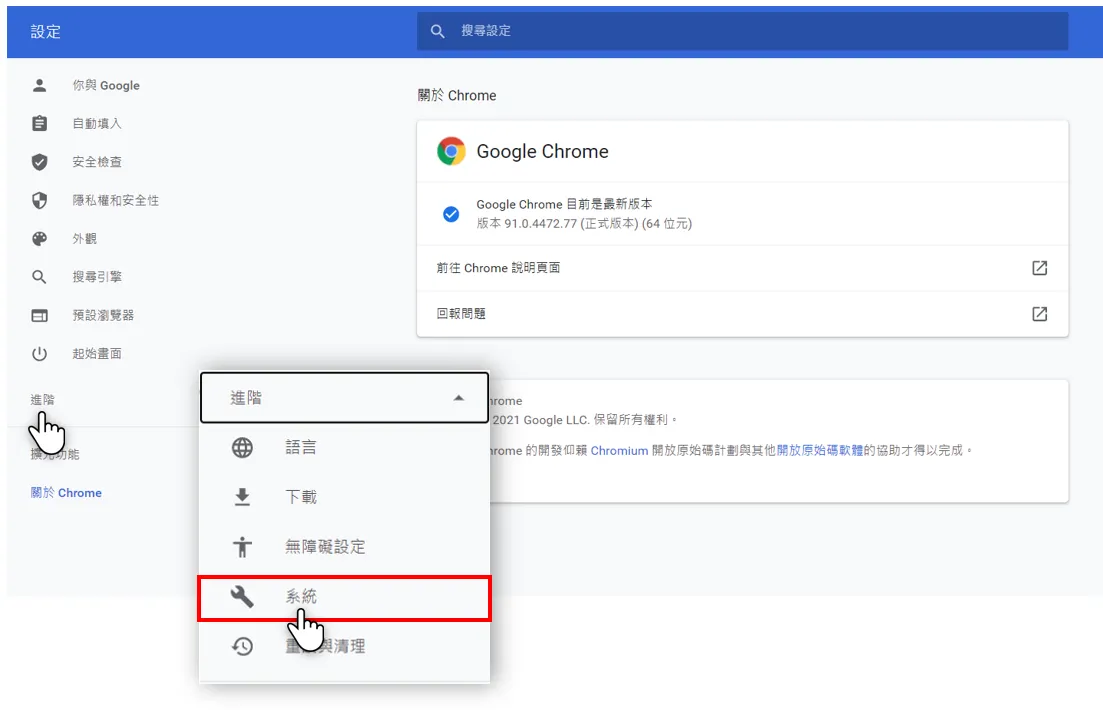1103x710 pixels.
Task: Click the Chromium link
Action: pos(619,450)
